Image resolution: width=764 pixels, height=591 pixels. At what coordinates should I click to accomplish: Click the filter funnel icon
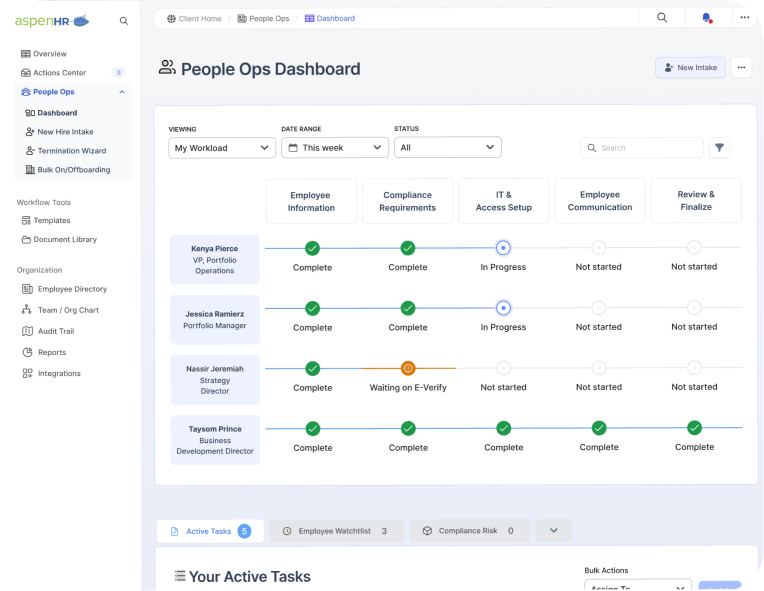[719, 148]
